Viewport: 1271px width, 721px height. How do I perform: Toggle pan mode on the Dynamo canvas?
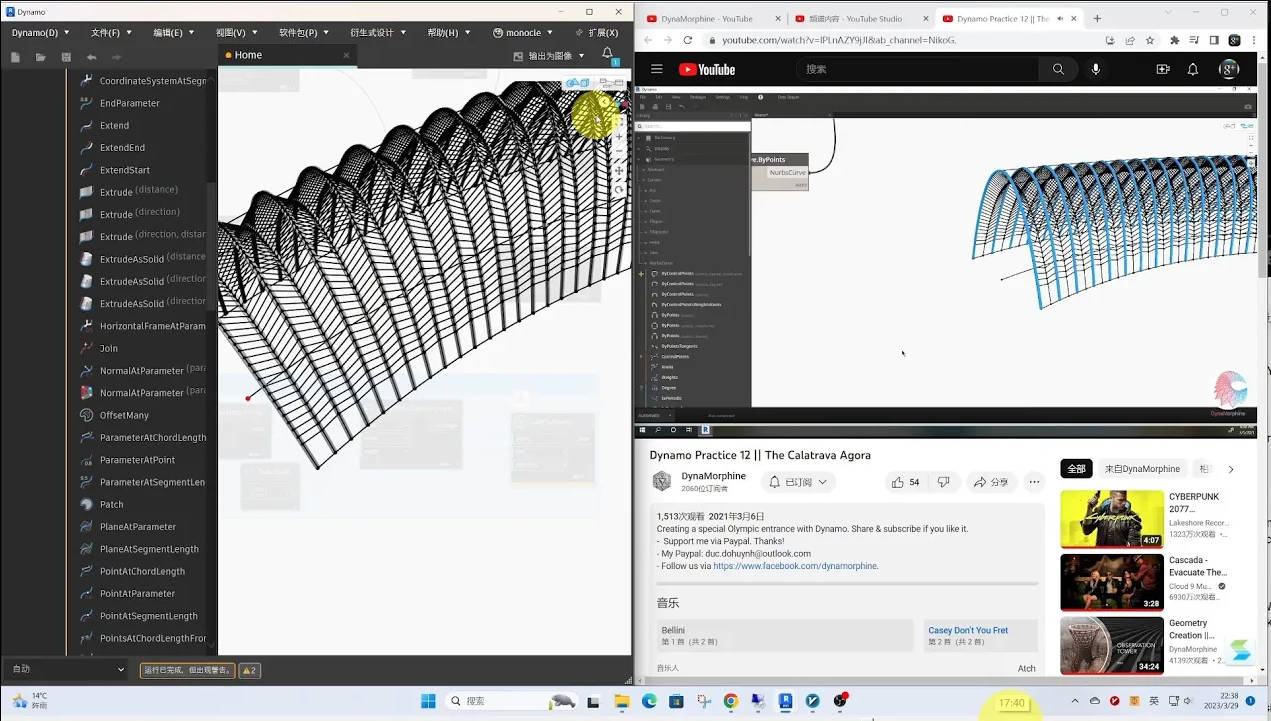pyautogui.click(x=619, y=171)
